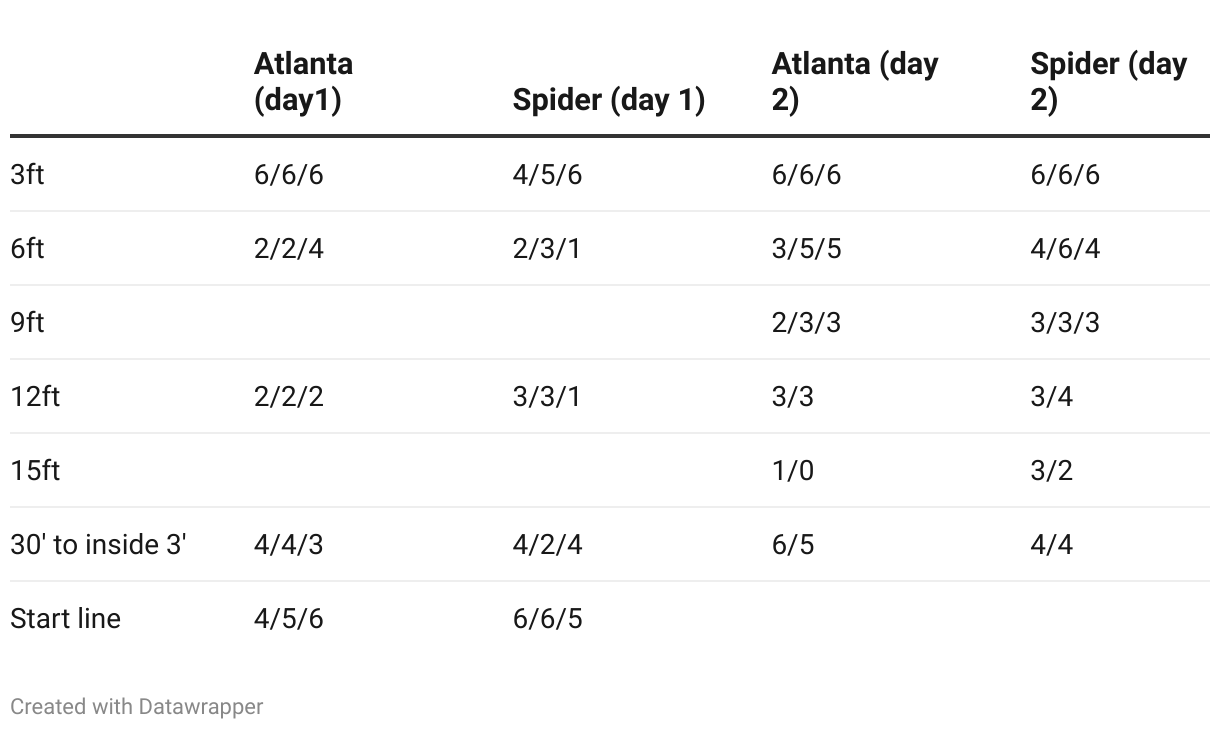
Task: Click the 2/3/3 cell in 9ft row
Action: pyautogui.click(x=806, y=322)
